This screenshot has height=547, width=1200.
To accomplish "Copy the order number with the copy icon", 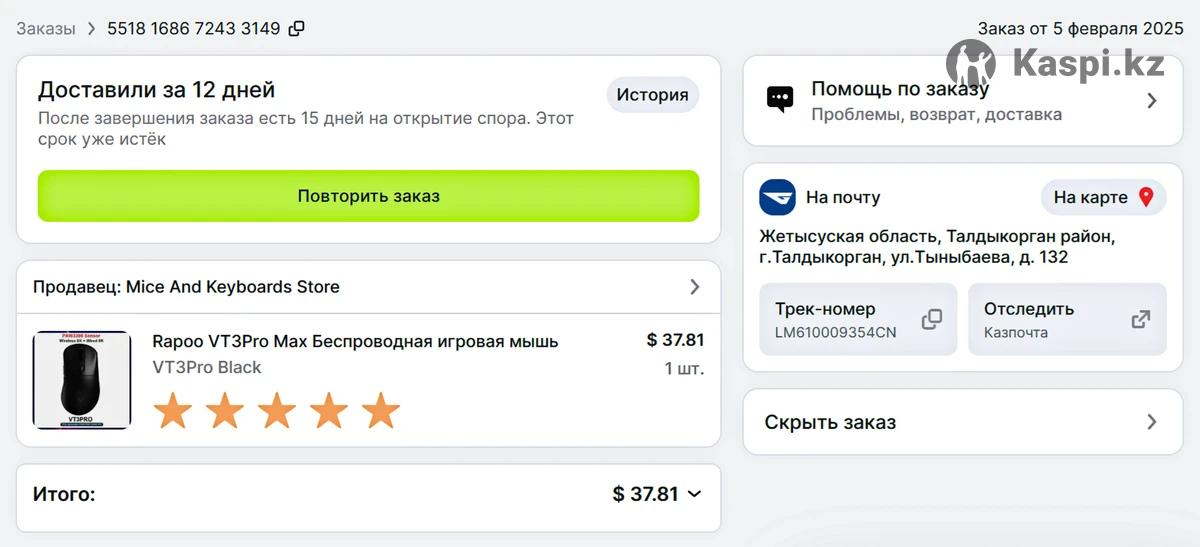I will 296,28.
